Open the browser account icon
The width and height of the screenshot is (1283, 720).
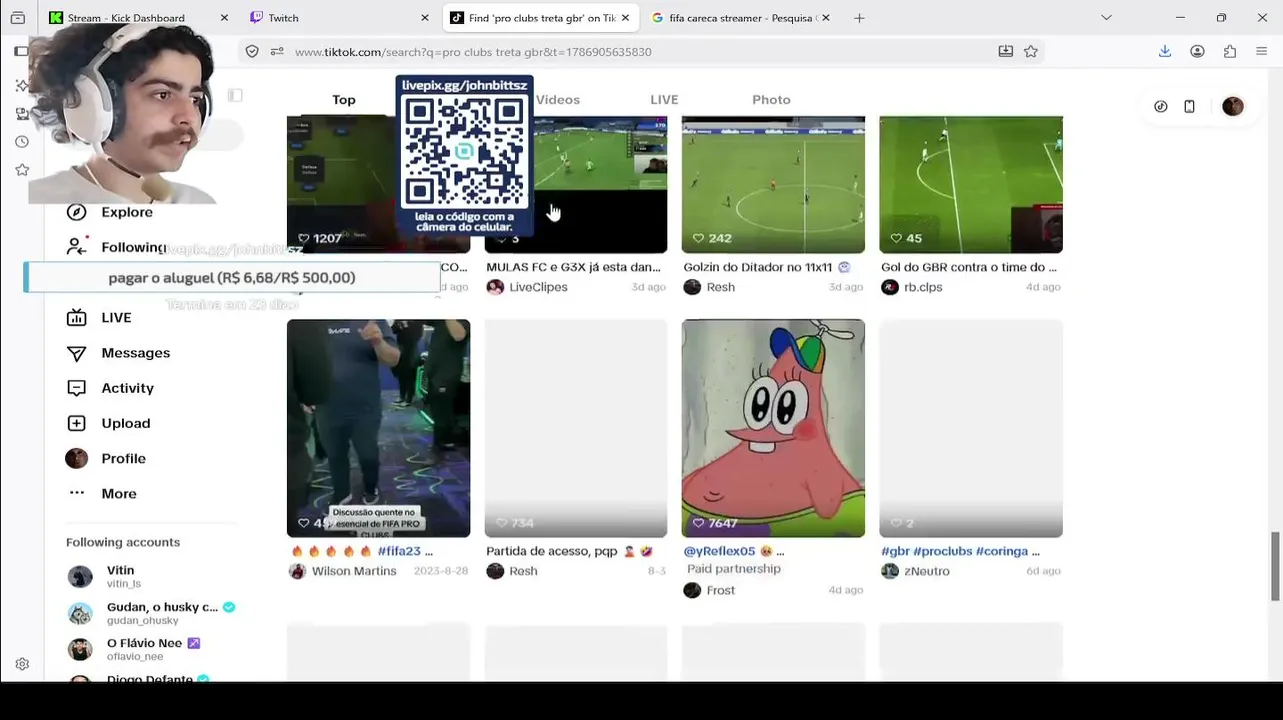1197,52
